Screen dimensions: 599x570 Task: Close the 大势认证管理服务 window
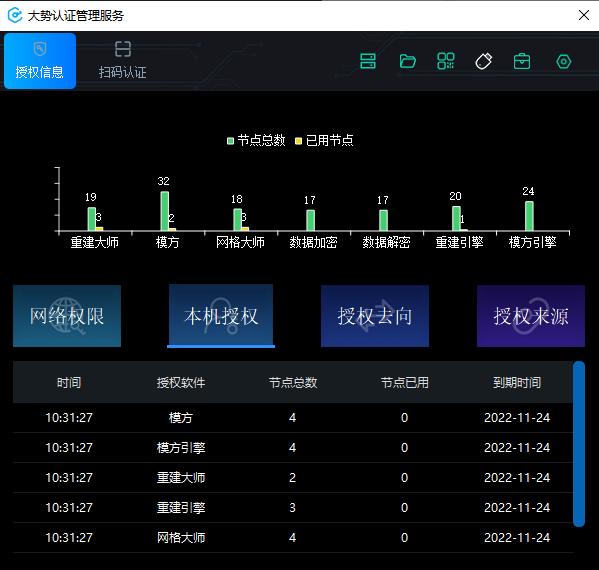click(584, 15)
